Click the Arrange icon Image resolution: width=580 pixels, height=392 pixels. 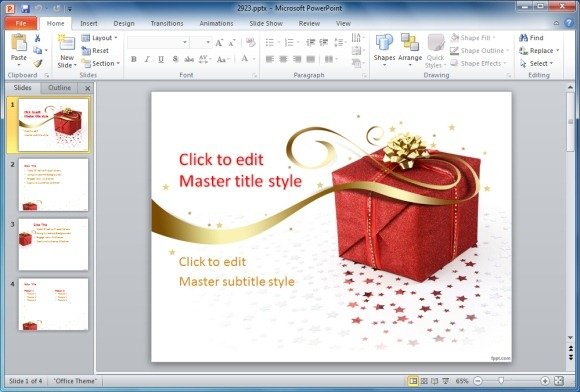[410, 43]
